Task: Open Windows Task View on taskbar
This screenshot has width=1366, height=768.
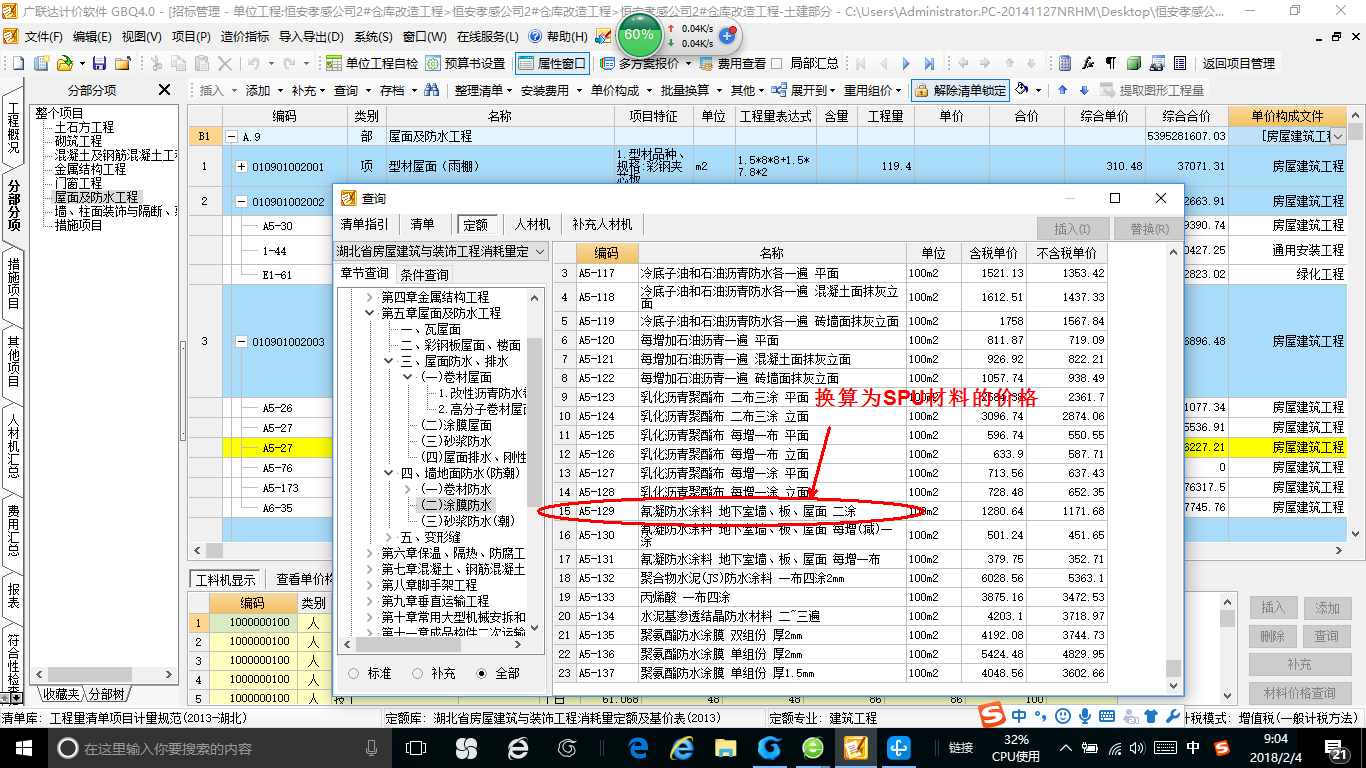Action: (x=416, y=748)
